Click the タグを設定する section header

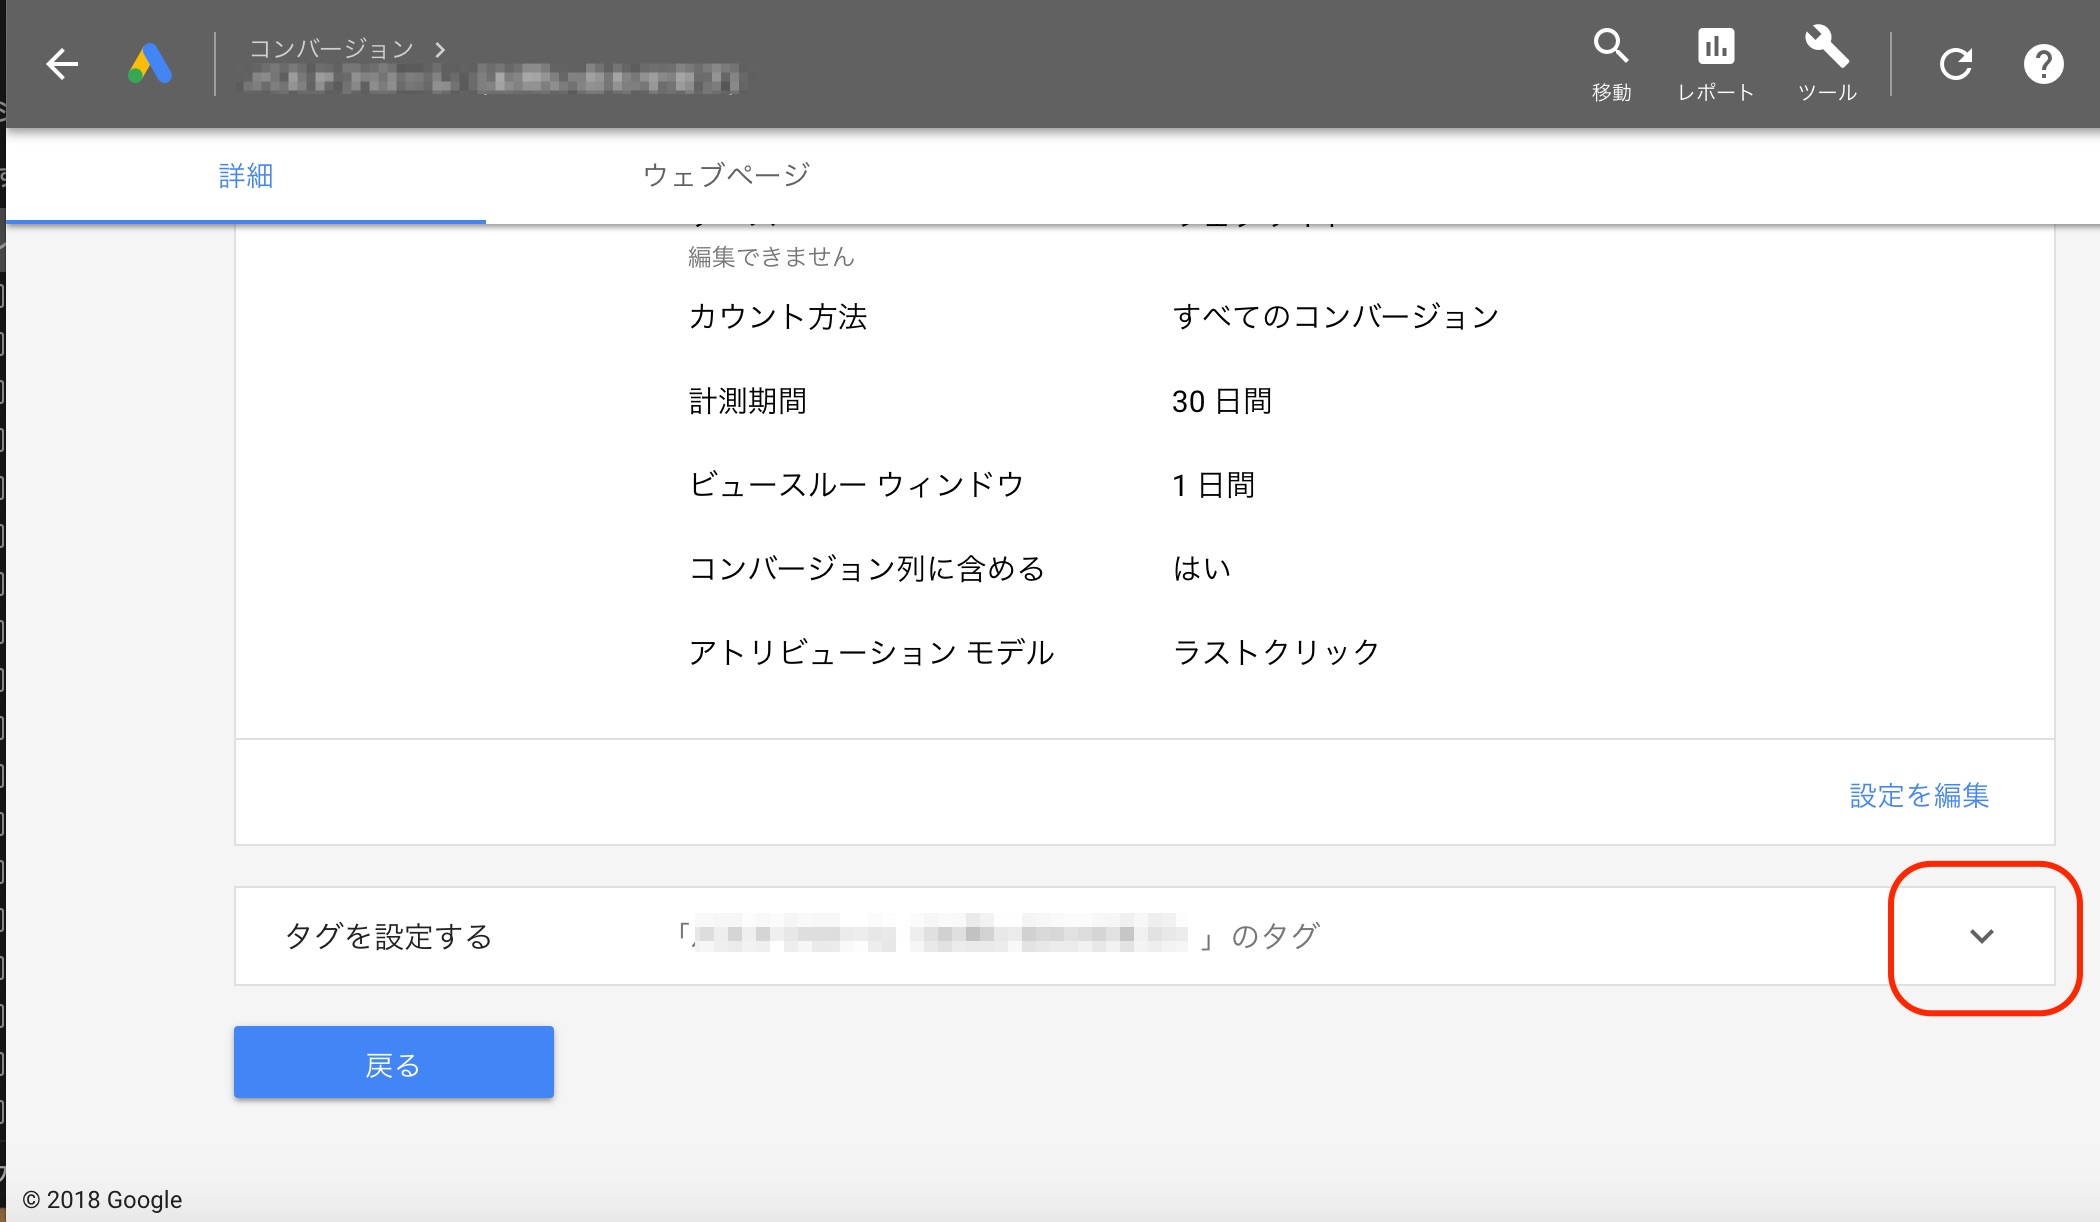point(389,936)
